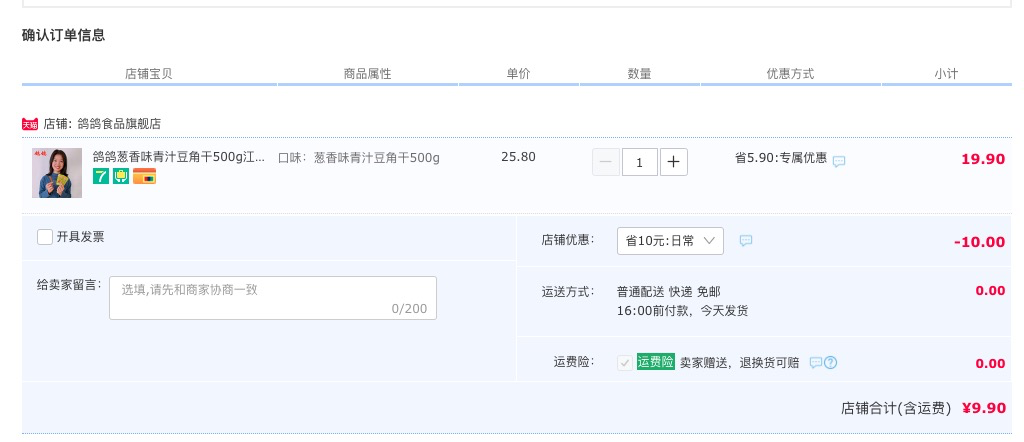
Task: Click the discount amount -10.00
Action: 980,242
